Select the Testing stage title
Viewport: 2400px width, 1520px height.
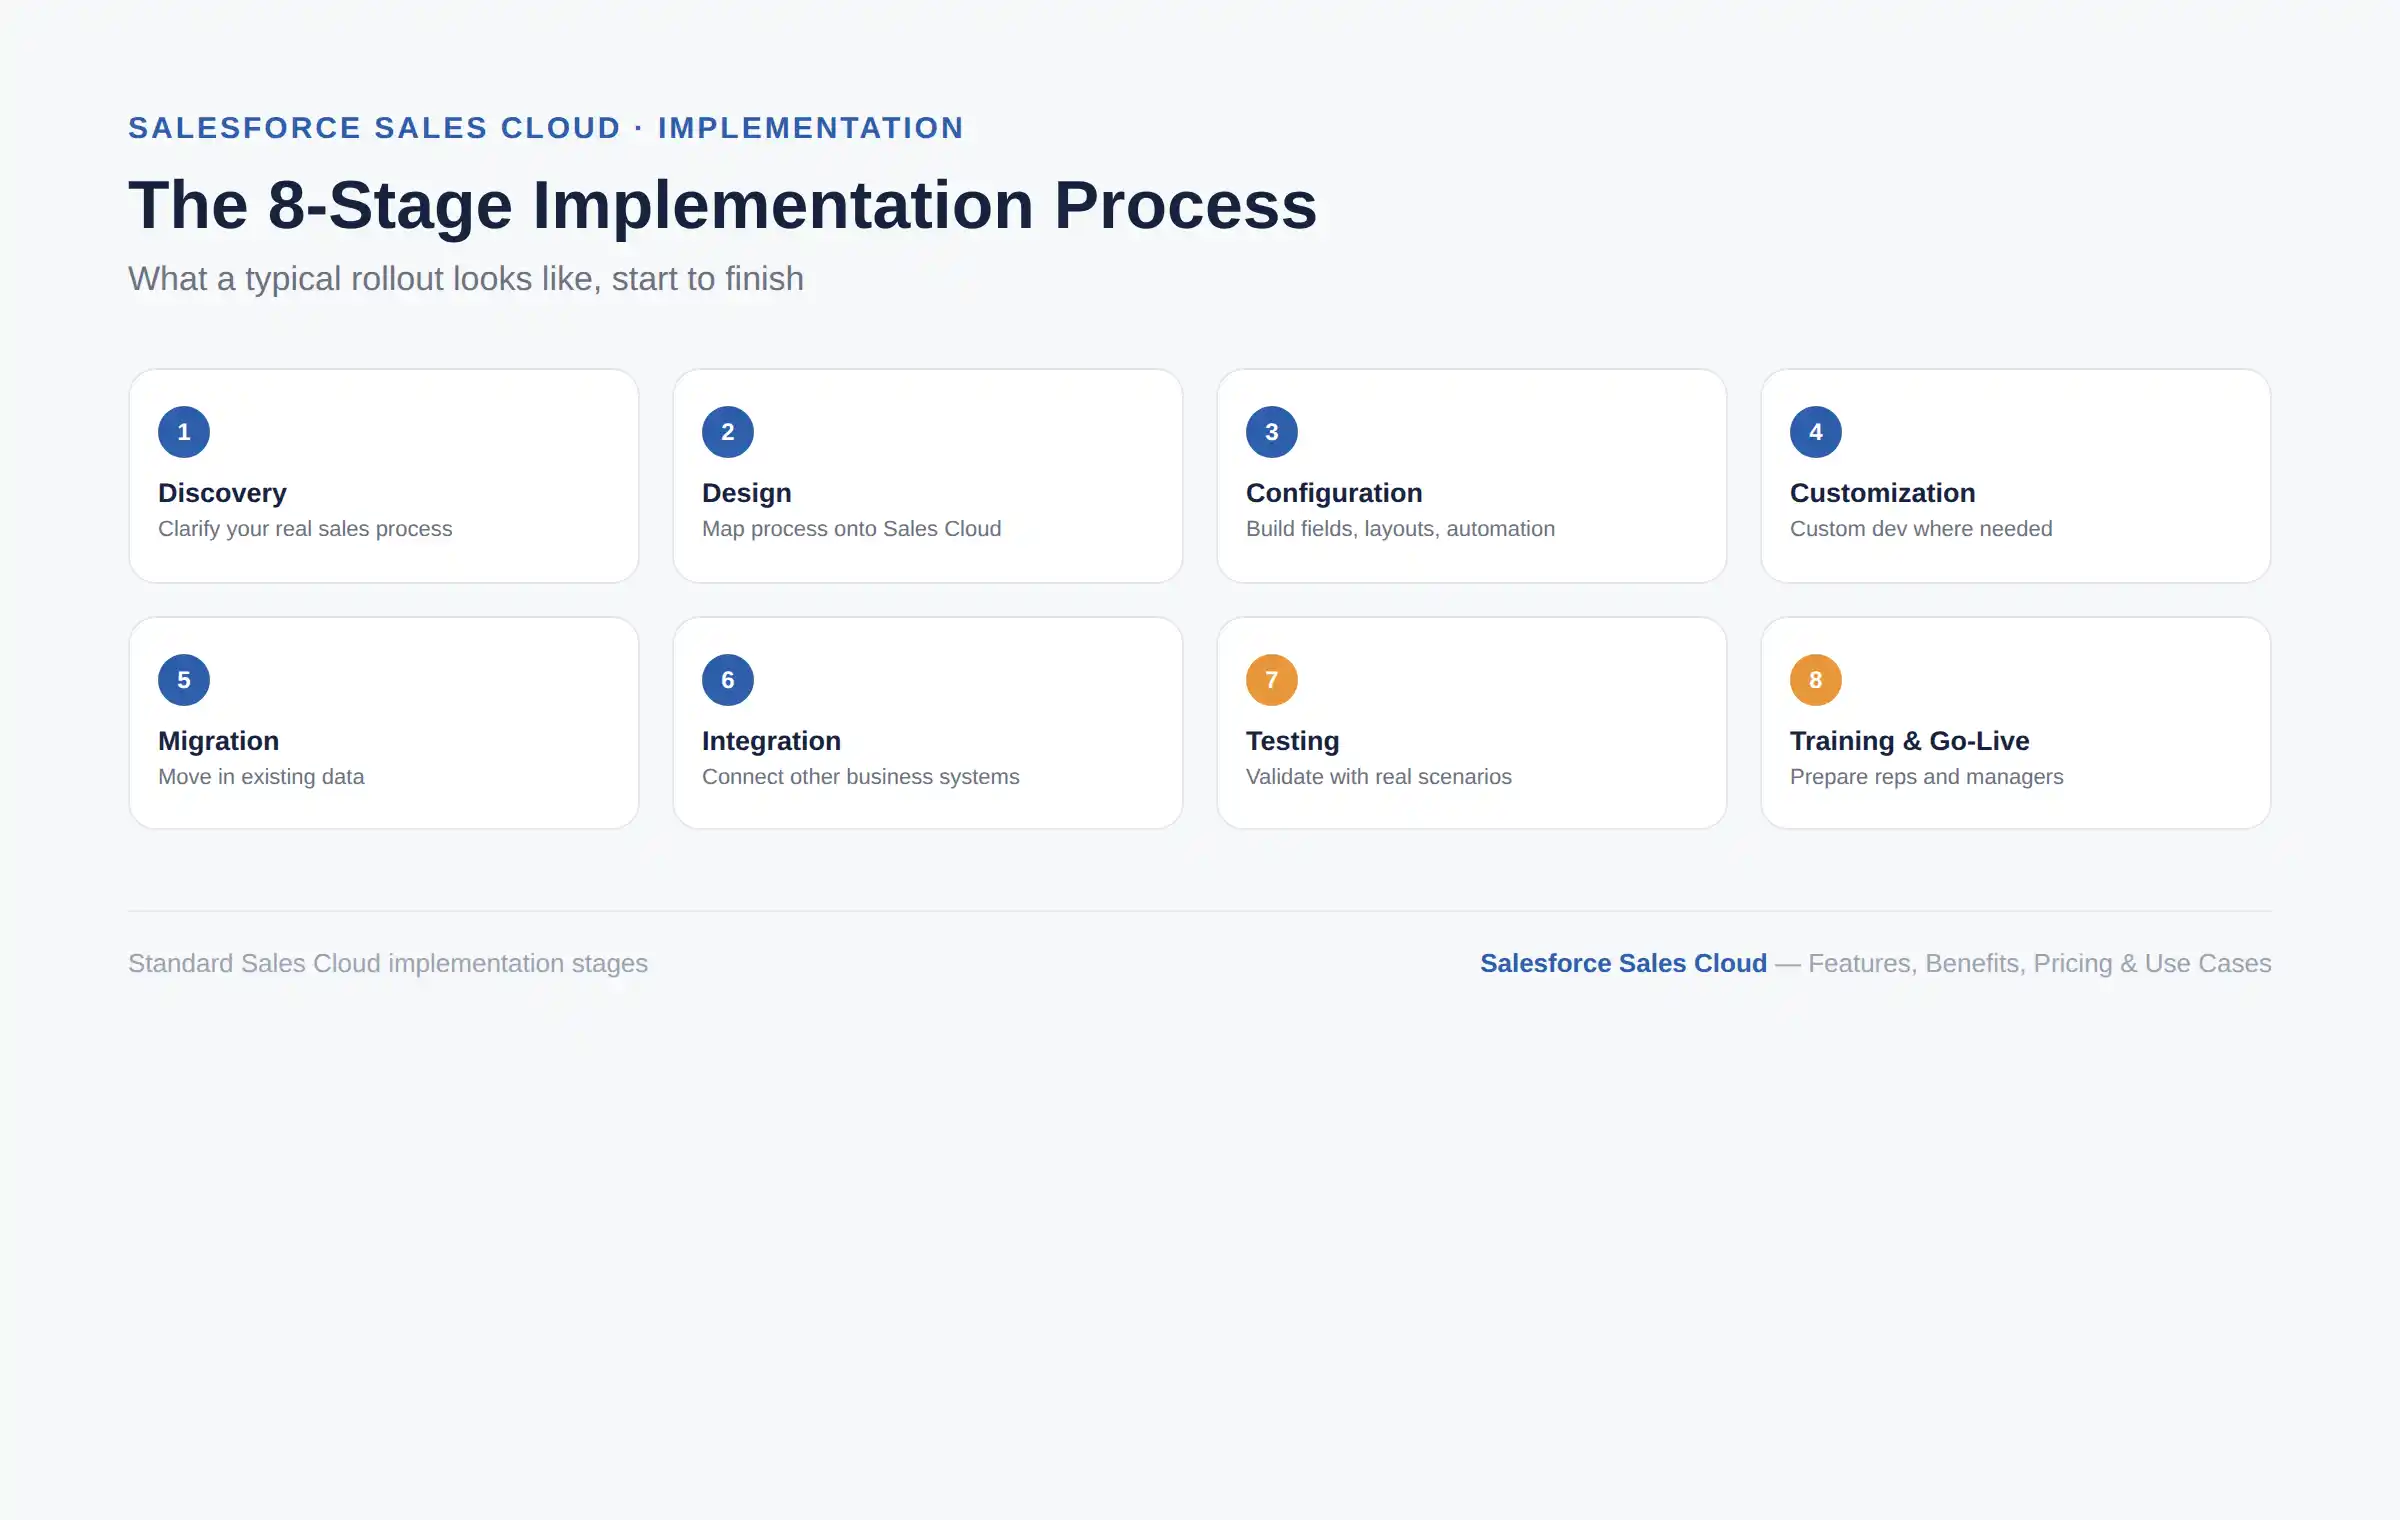[x=1292, y=741]
